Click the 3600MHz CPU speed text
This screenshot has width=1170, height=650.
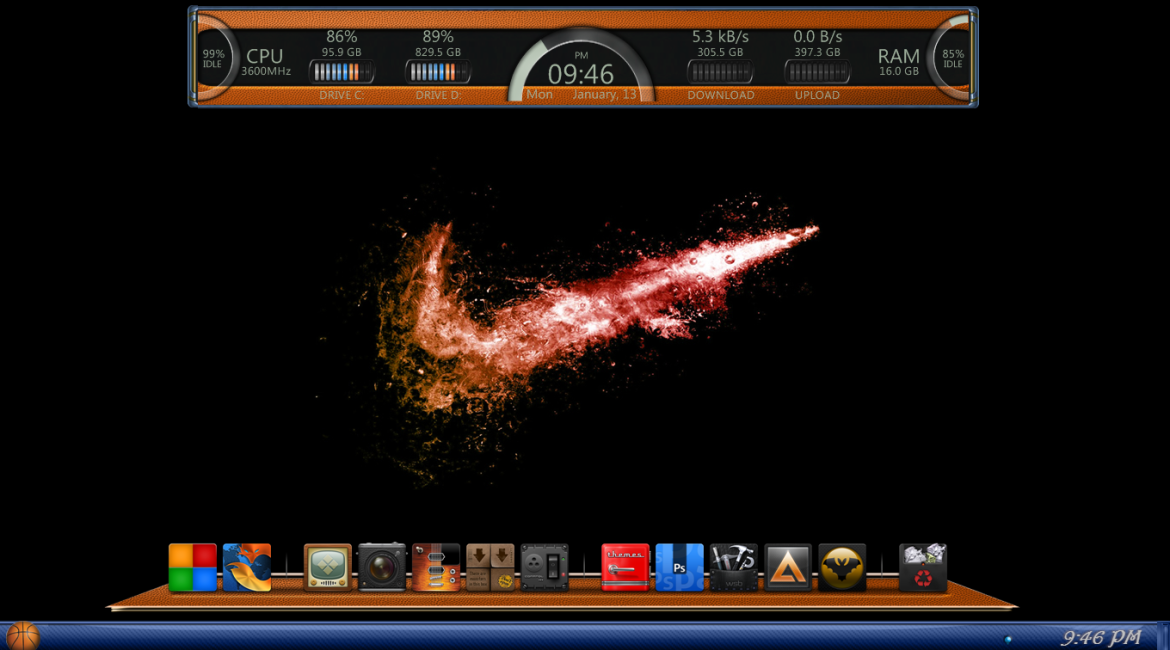[x=266, y=72]
